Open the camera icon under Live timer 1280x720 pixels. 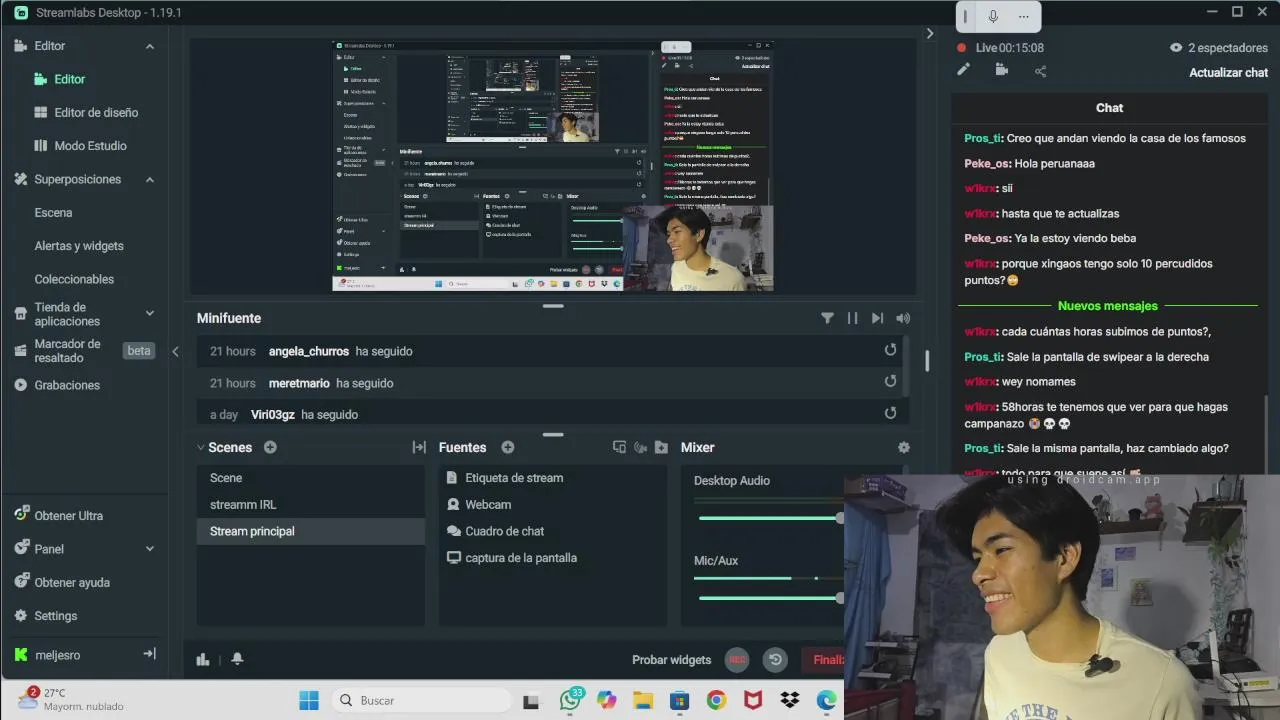(1001, 70)
